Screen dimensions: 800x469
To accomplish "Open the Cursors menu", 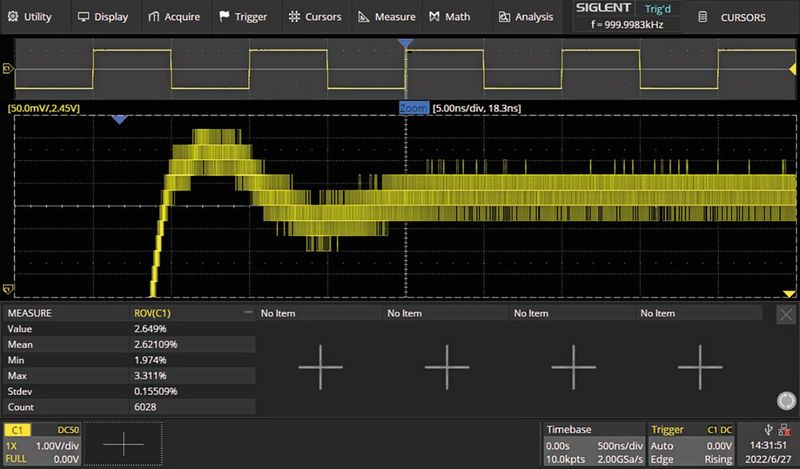I will pyautogui.click(x=315, y=17).
